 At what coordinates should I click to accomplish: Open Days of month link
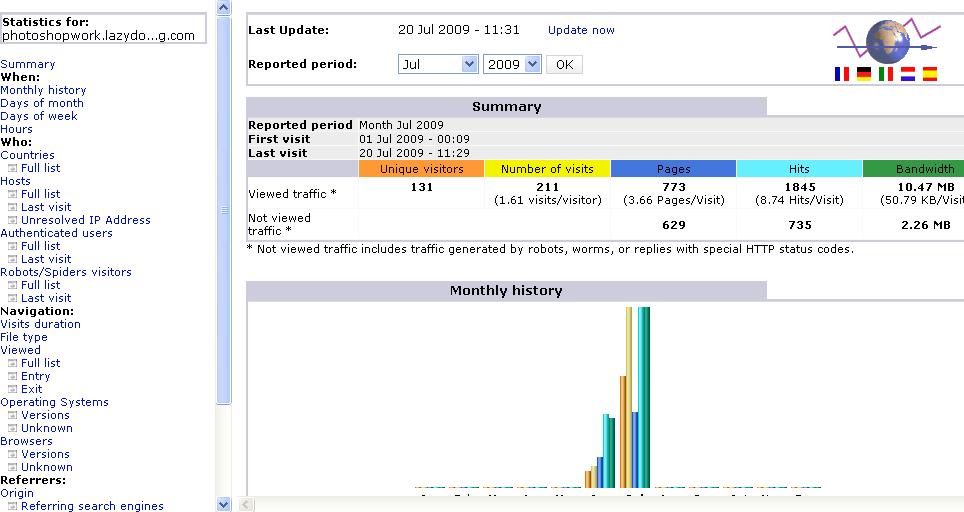point(42,103)
